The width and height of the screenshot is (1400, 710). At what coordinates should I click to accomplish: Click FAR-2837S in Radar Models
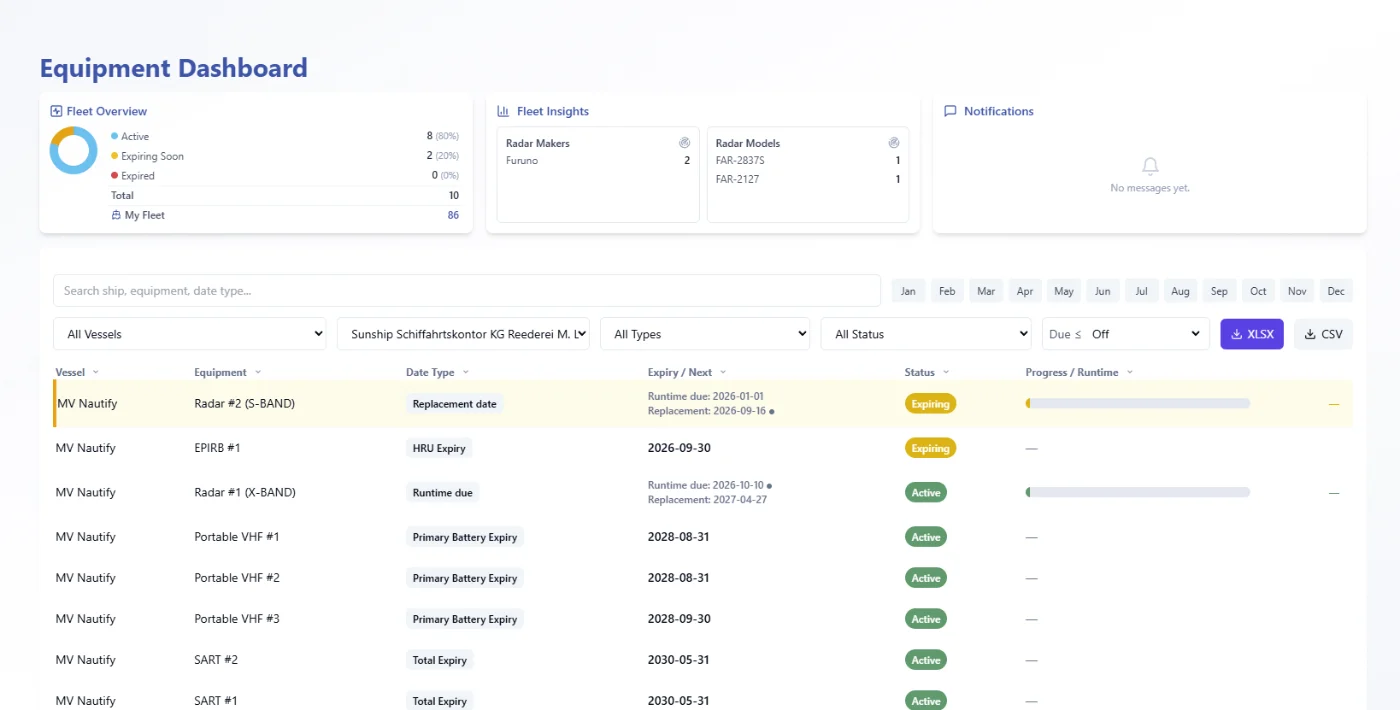tap(740, 160)
